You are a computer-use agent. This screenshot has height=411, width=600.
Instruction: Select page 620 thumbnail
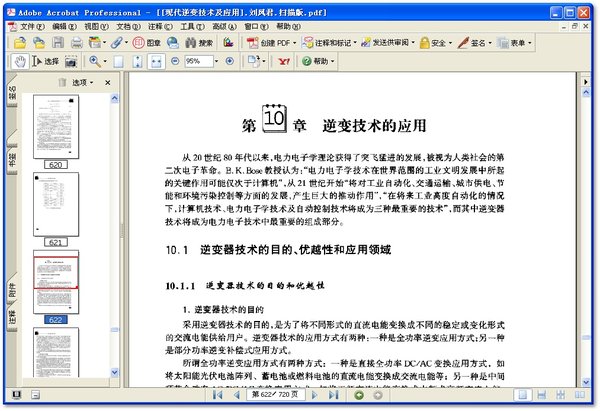(56, 127)
